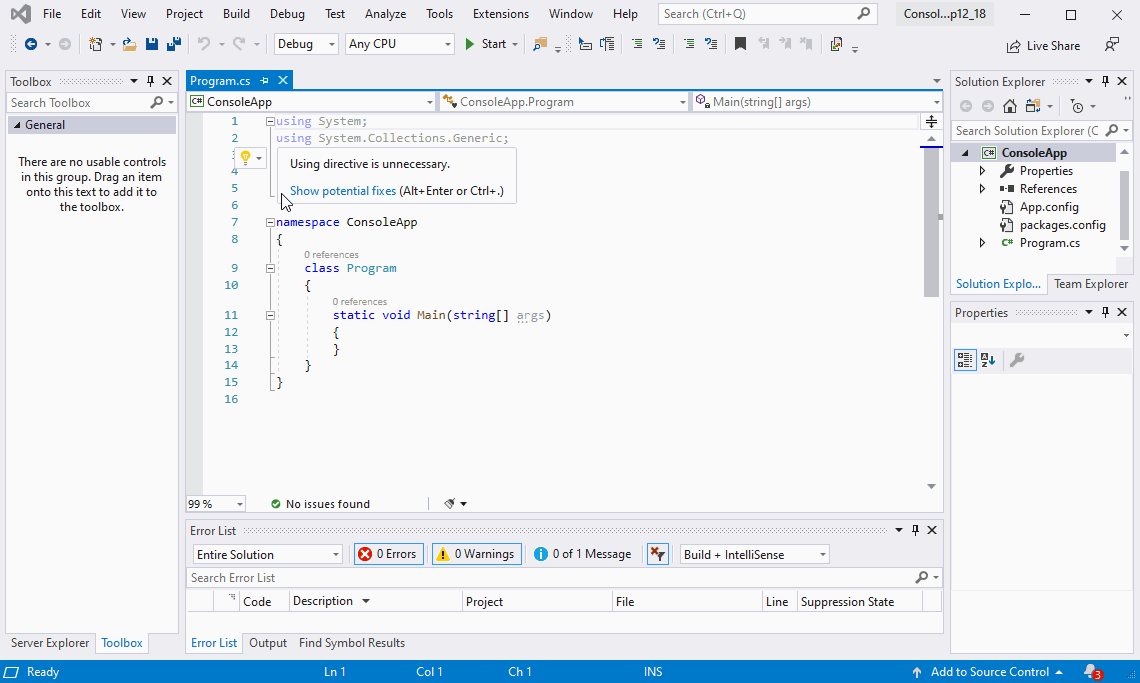Toggle the 0 of 1 Message filter
This screenshot has height=683, width=1140.
[x=582, y=554]
